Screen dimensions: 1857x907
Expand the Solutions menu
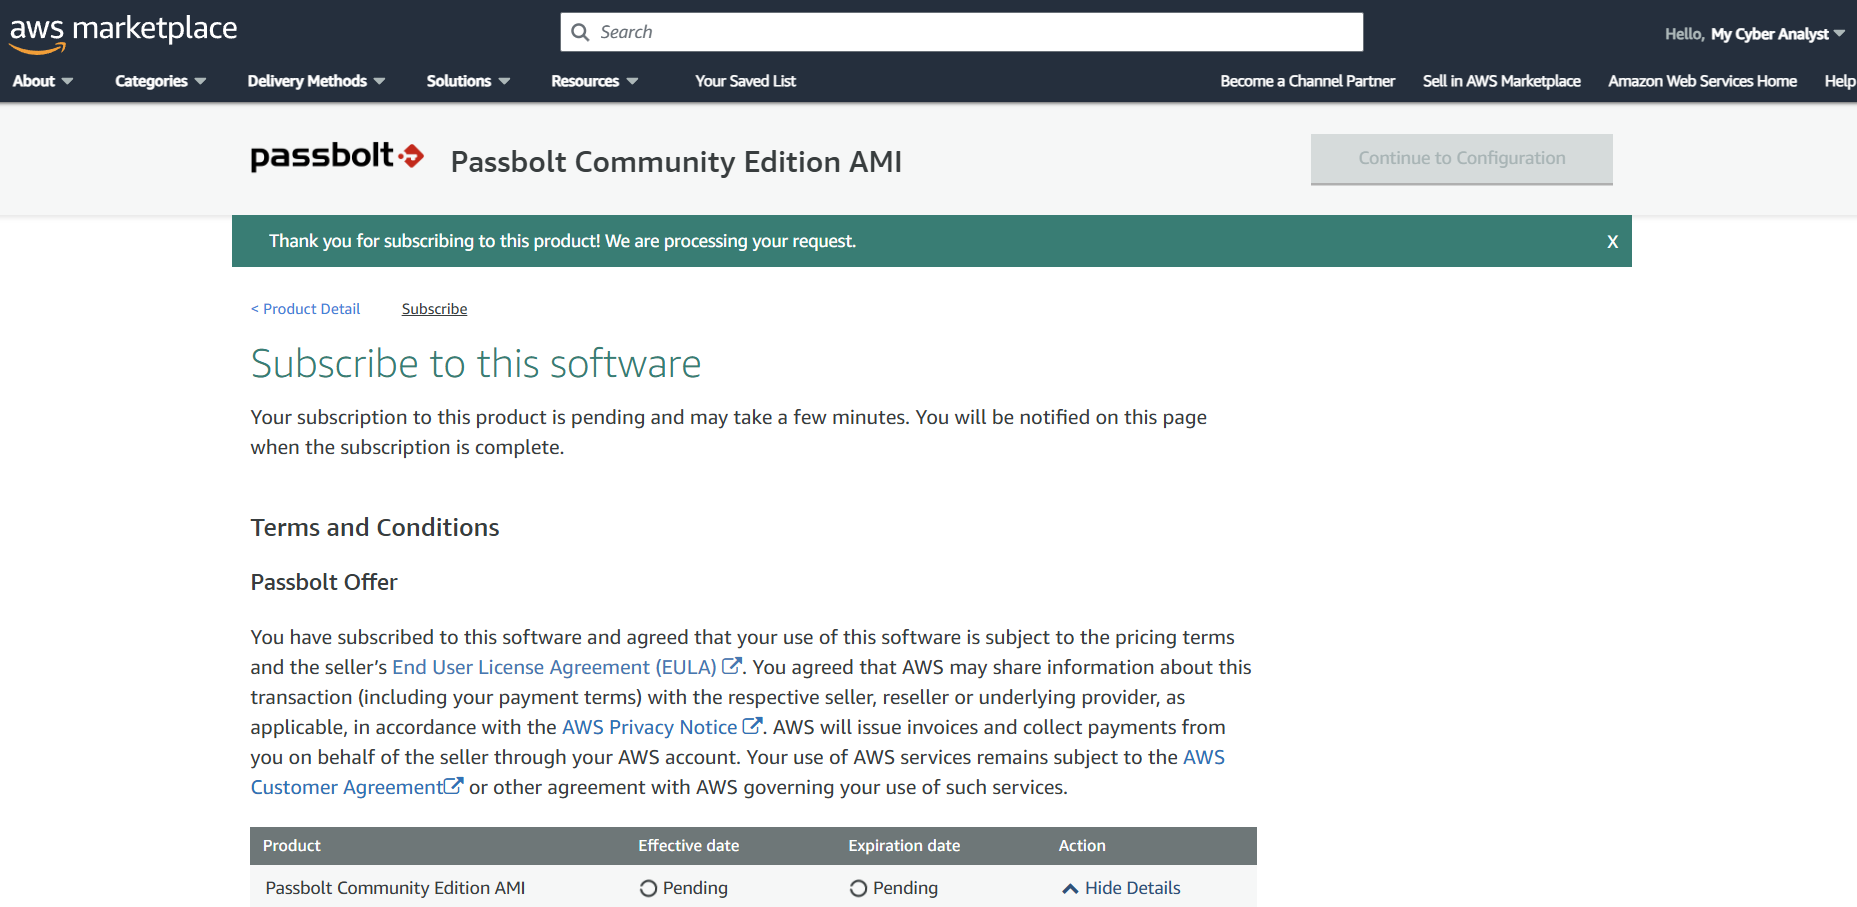coord(468,81)
